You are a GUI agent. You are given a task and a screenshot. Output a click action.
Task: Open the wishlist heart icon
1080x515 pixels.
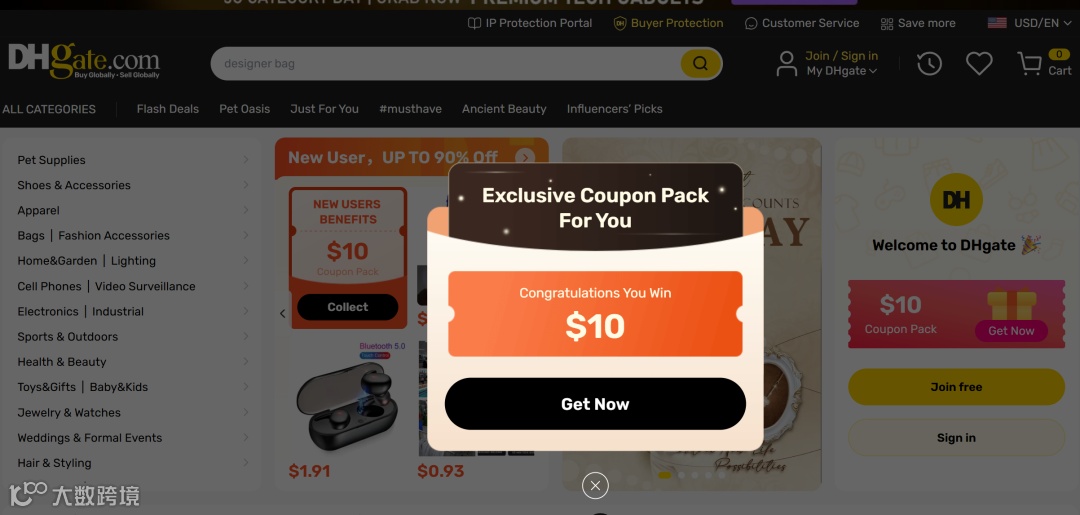pos(979,64)
